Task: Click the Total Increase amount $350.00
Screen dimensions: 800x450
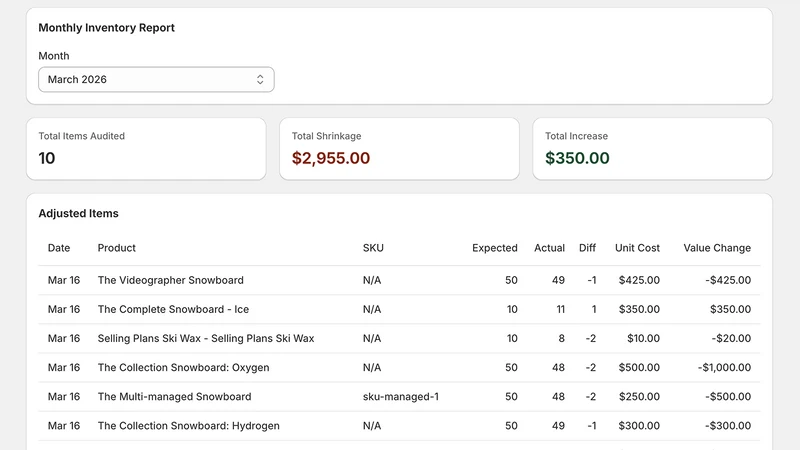Action: point(577,158)
